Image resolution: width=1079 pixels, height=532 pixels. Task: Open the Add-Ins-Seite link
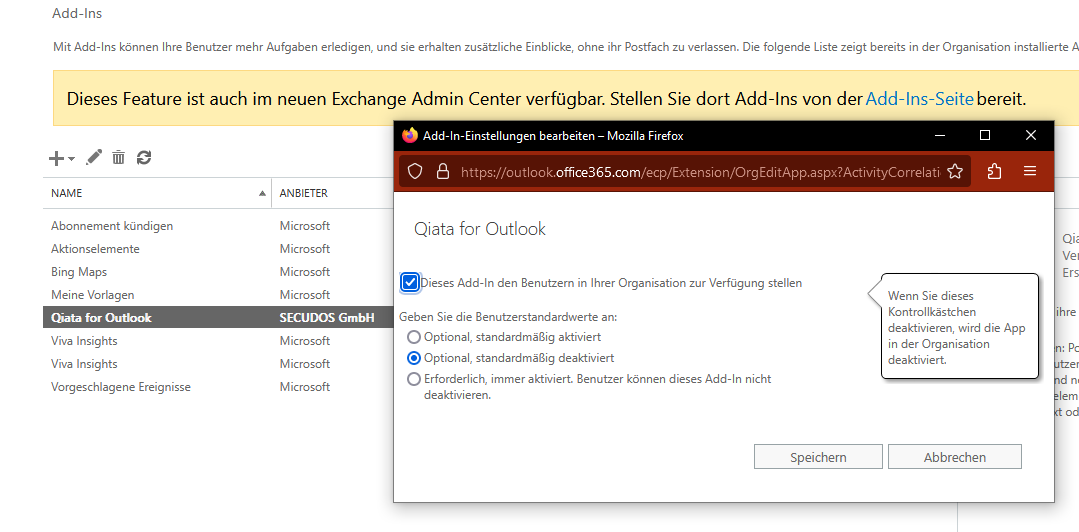click(919, 99)
